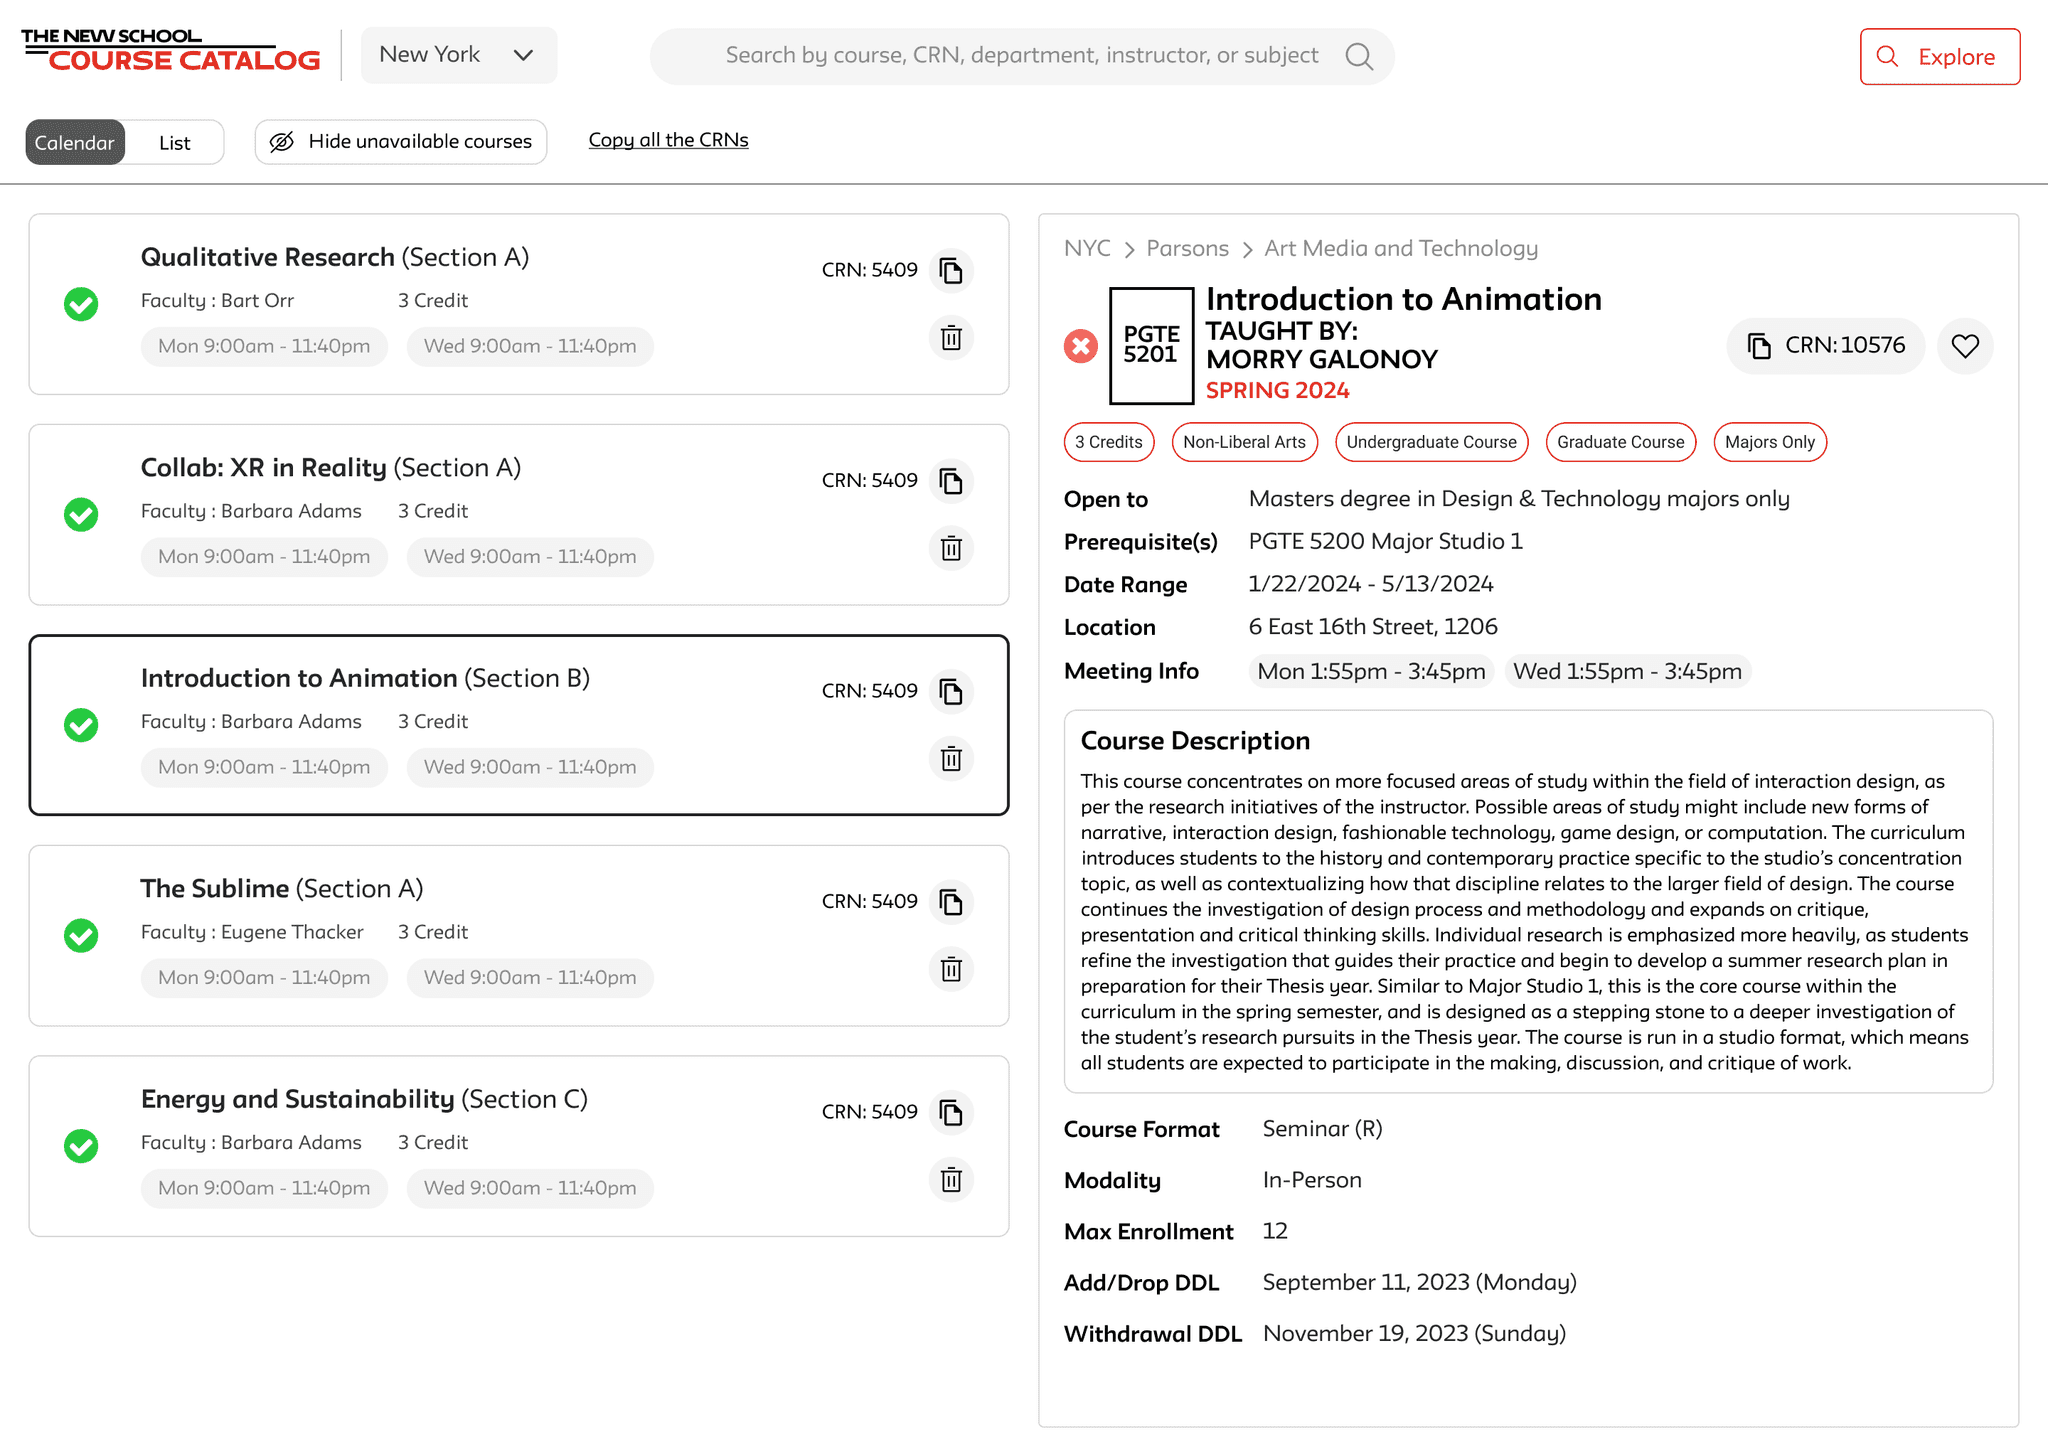Image resolution: width=2048 pixels, height=1456 pixels.
Task: Click into the course search field
Action: click(x=1022, y=56)
